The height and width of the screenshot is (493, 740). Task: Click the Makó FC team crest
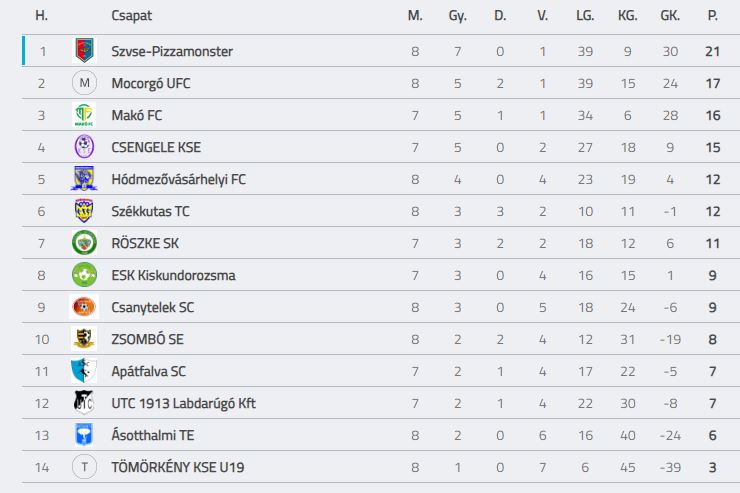tap(84, 115)
